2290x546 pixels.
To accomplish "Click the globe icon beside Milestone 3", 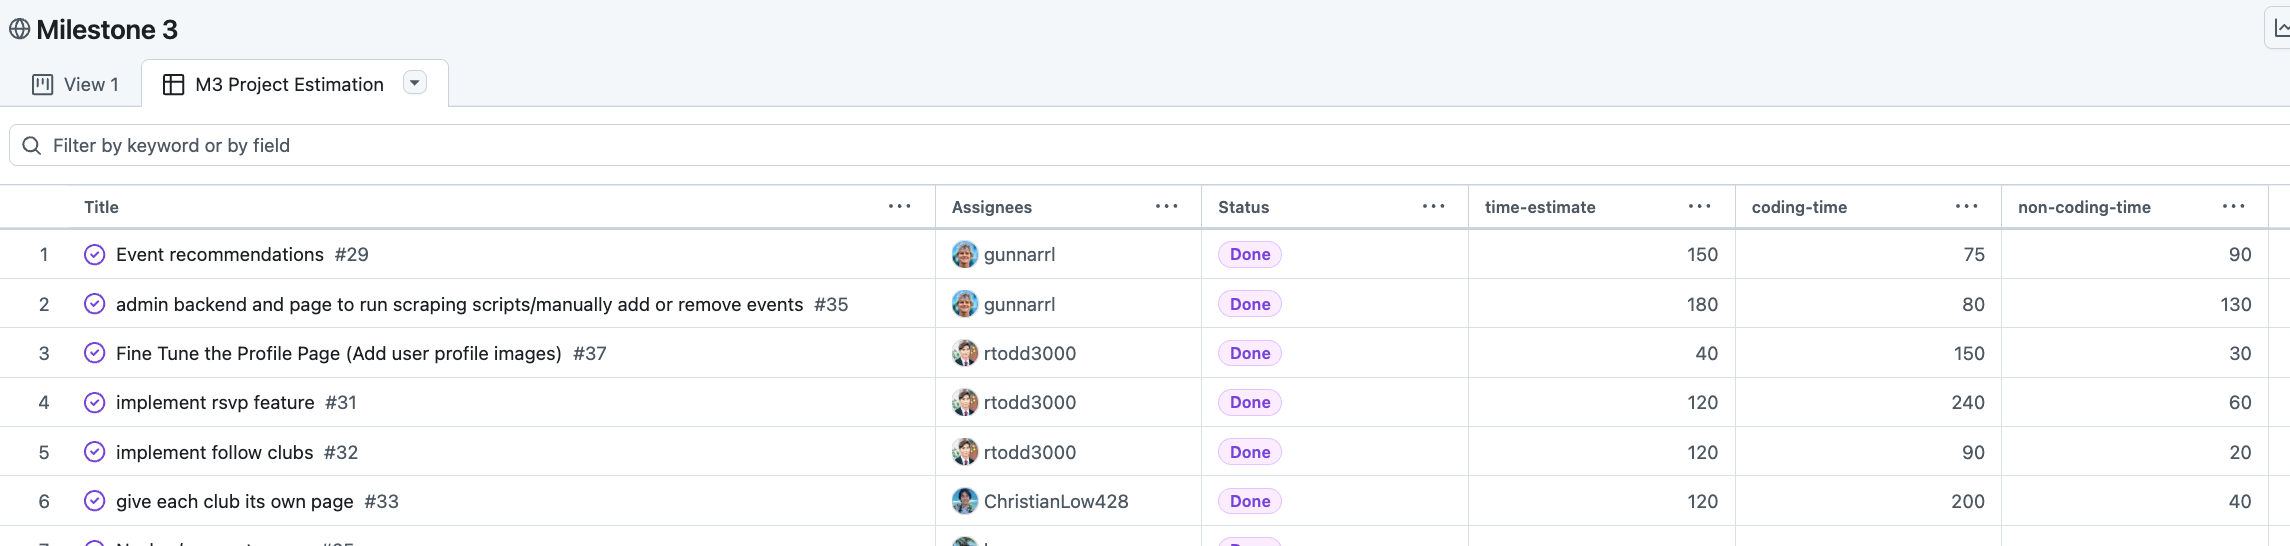I will coord(19,30).
